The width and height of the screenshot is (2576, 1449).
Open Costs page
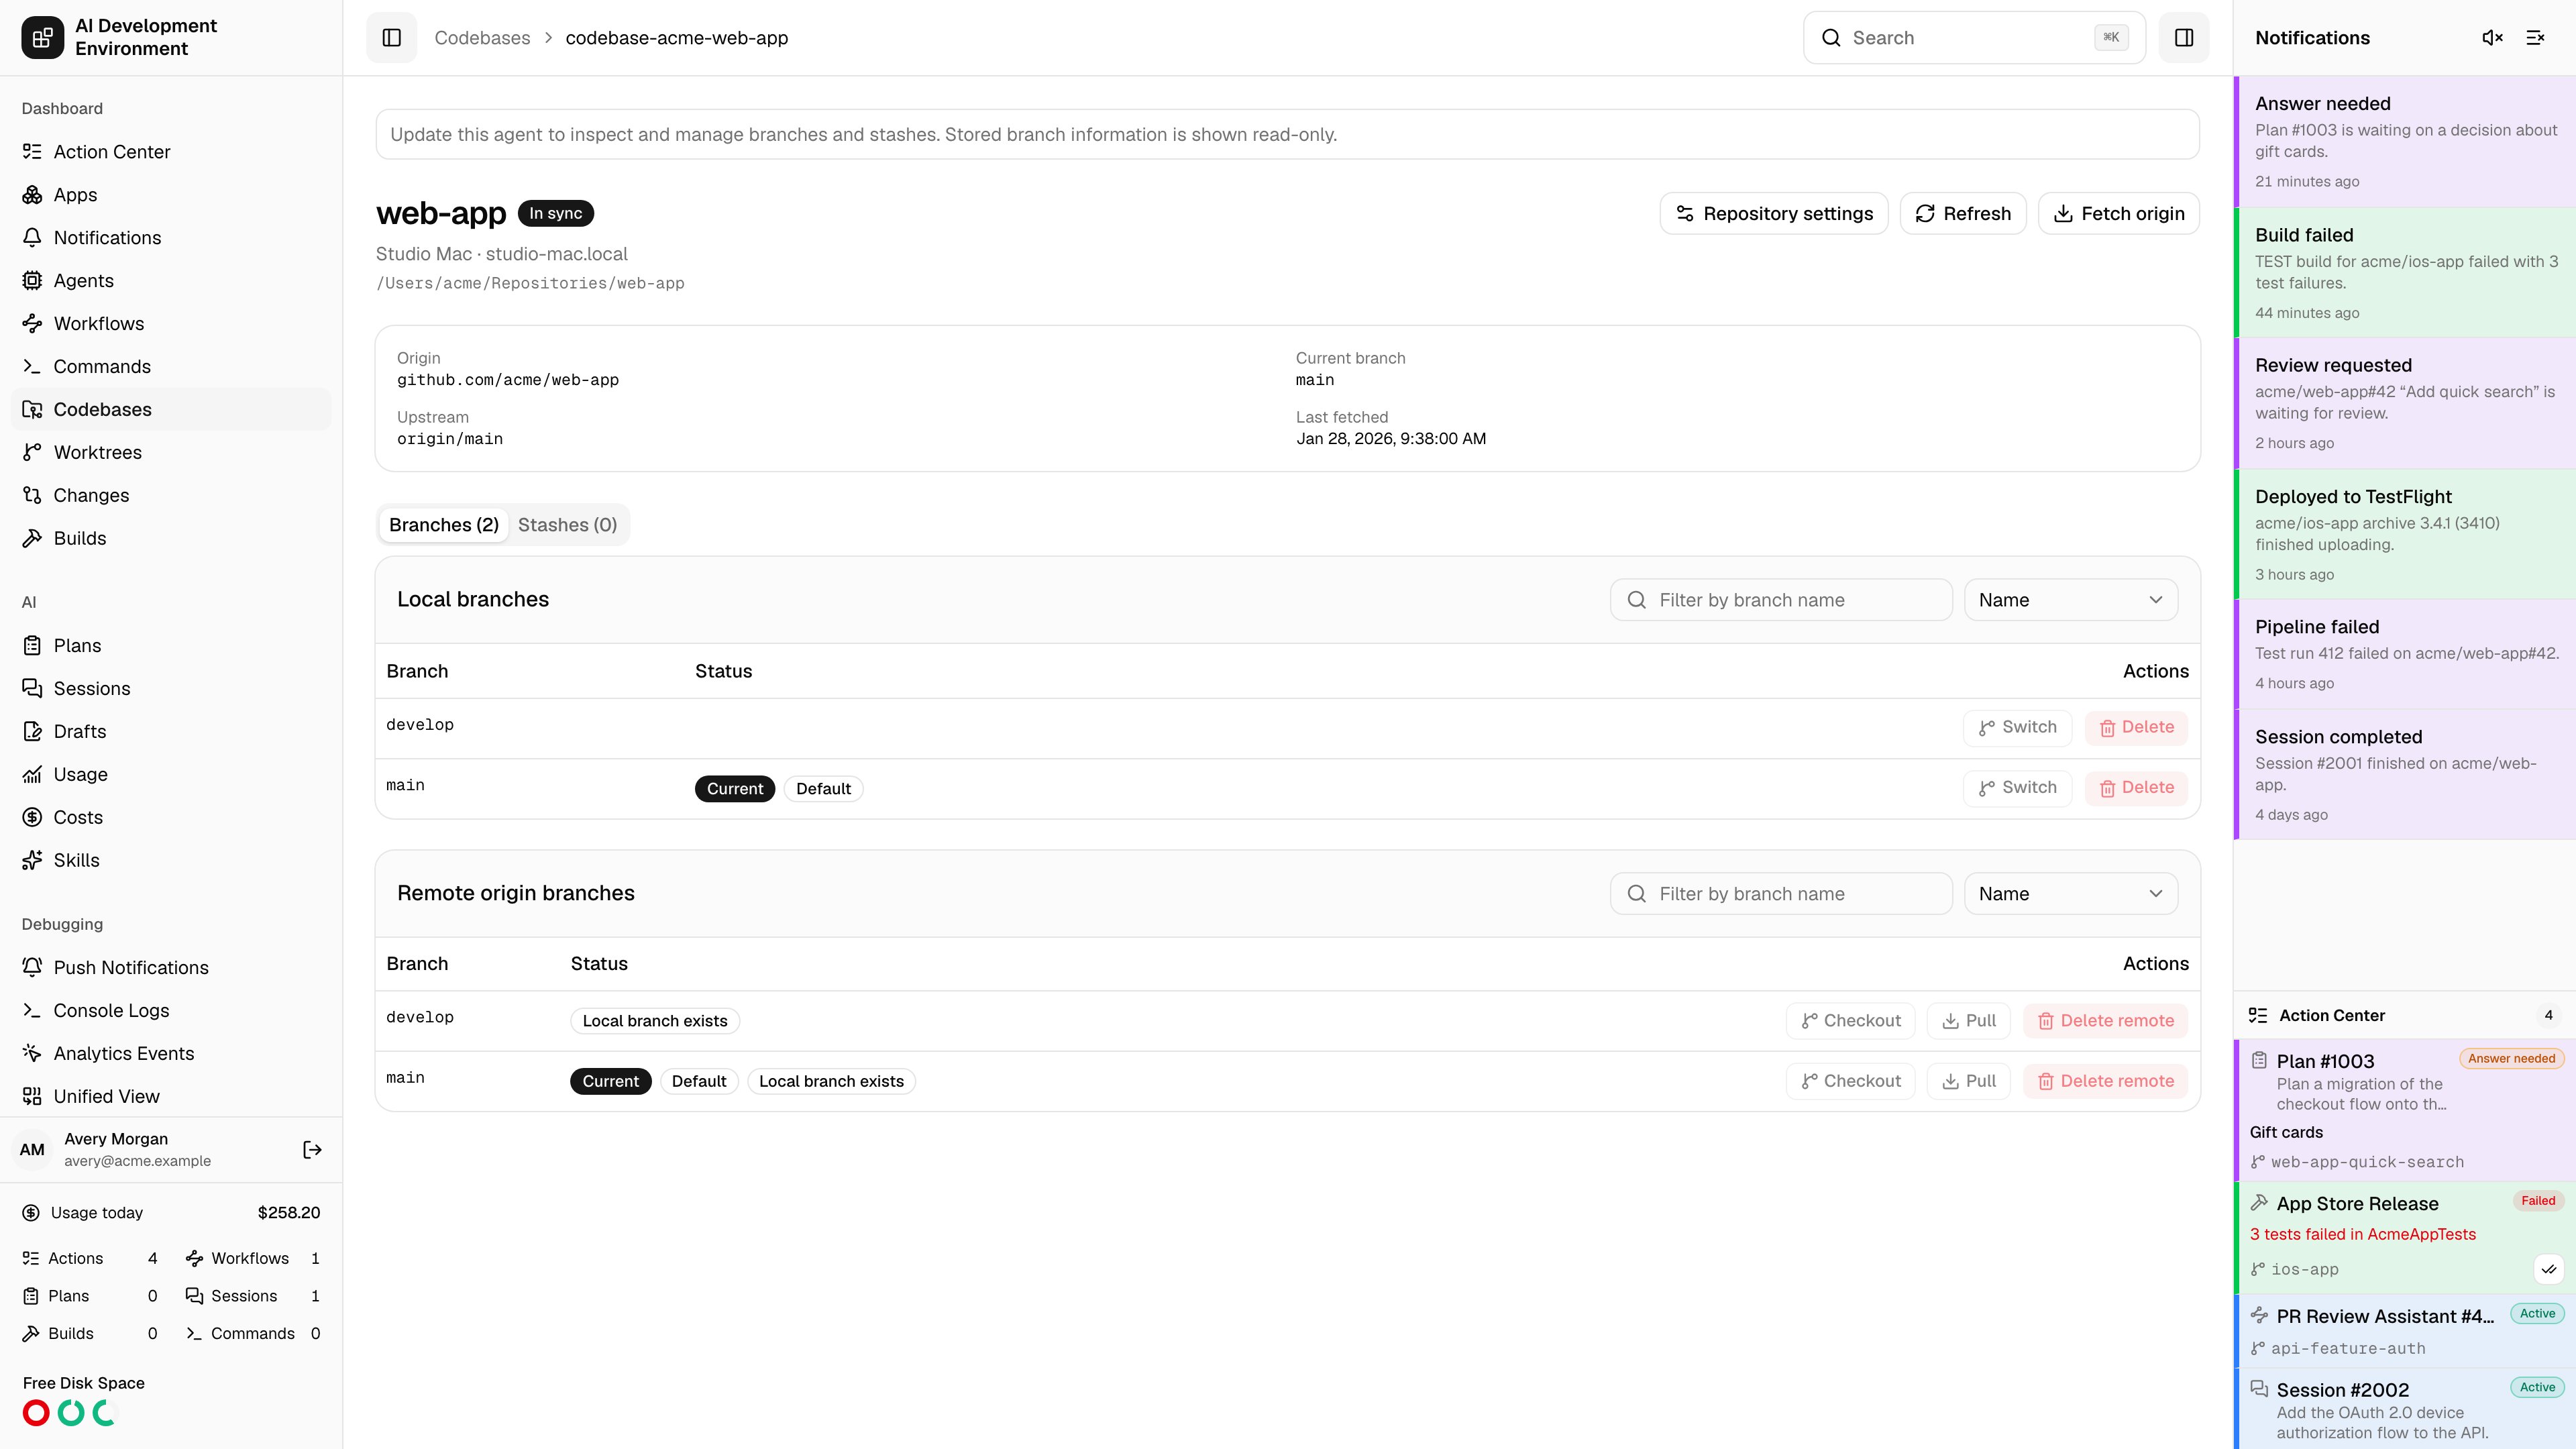click(171, 818)
